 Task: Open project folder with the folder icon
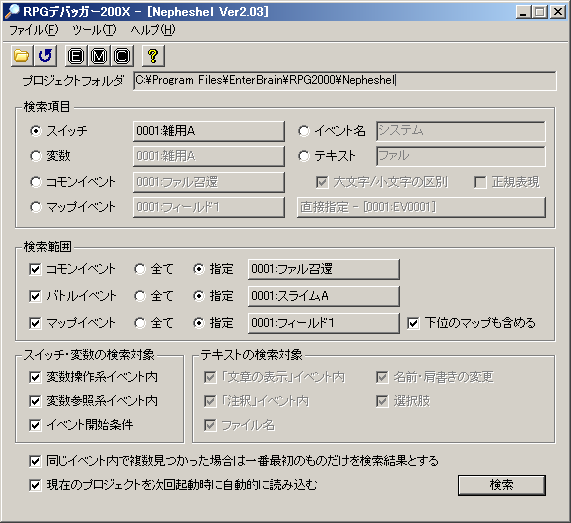[22, 56]
